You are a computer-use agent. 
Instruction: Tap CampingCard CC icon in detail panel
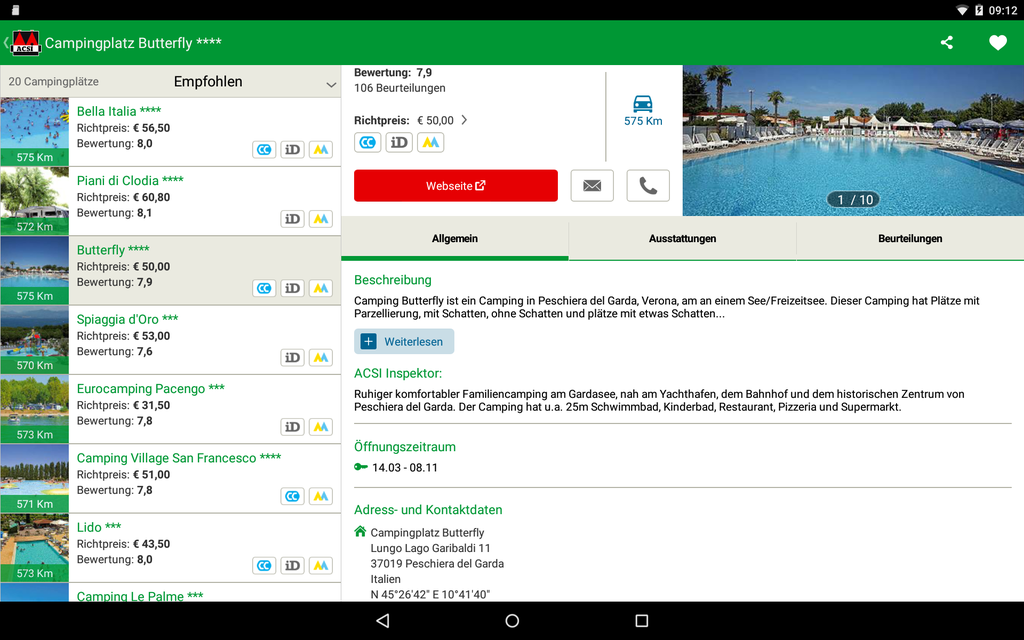(x=368, y=142)
